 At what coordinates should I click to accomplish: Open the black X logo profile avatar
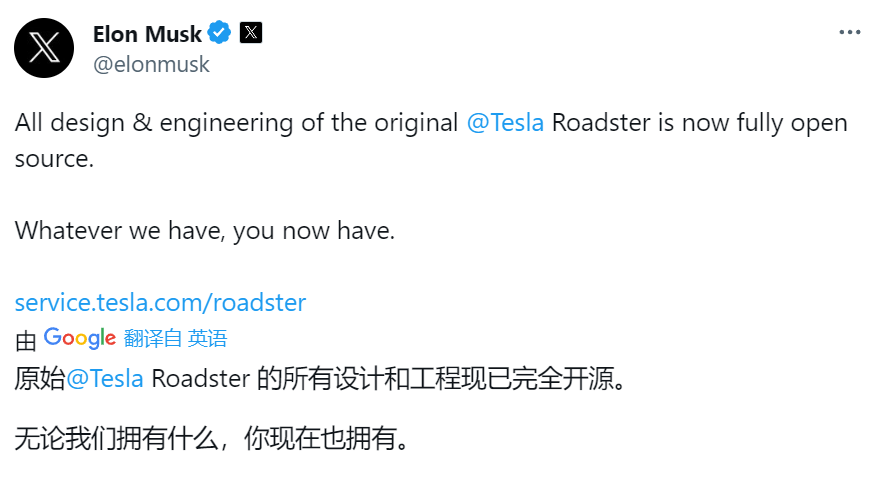[44, 48]
